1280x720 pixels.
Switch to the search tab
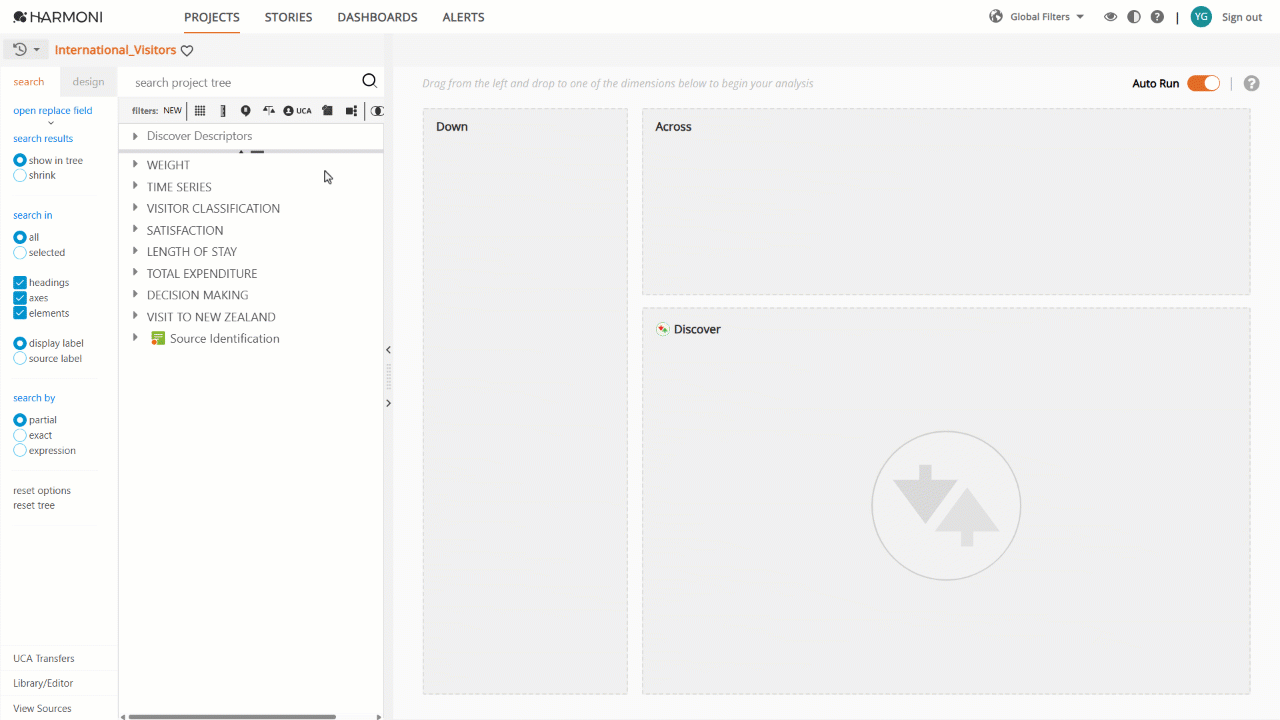pos(29,82)
